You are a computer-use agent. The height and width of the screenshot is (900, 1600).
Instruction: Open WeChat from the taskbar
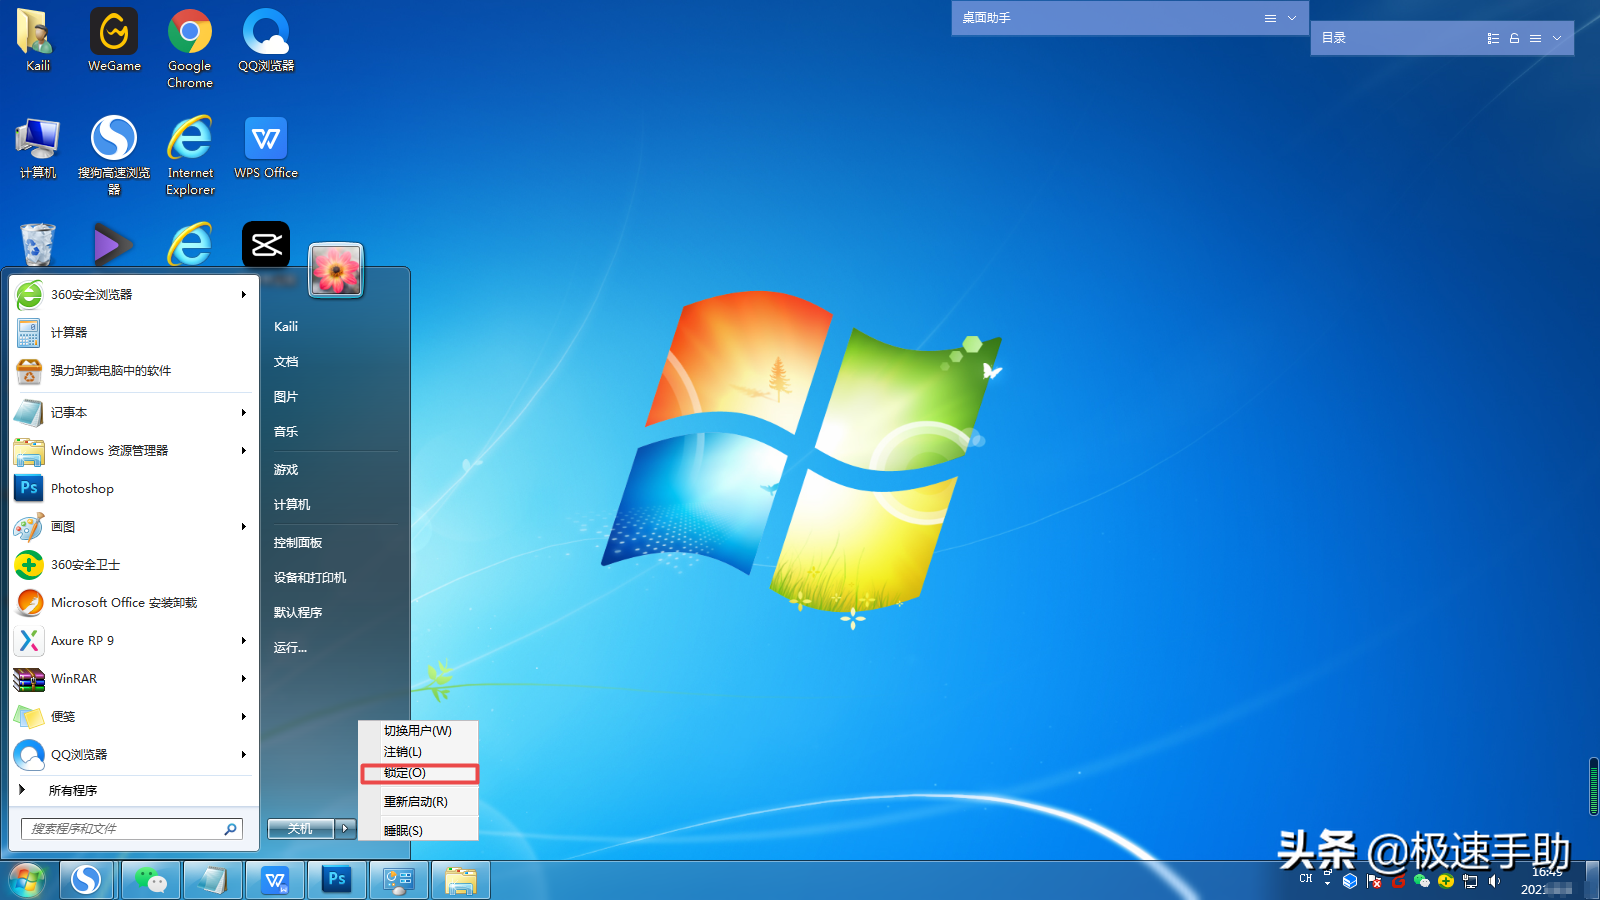pyautogui.click(x=151, y=880)
